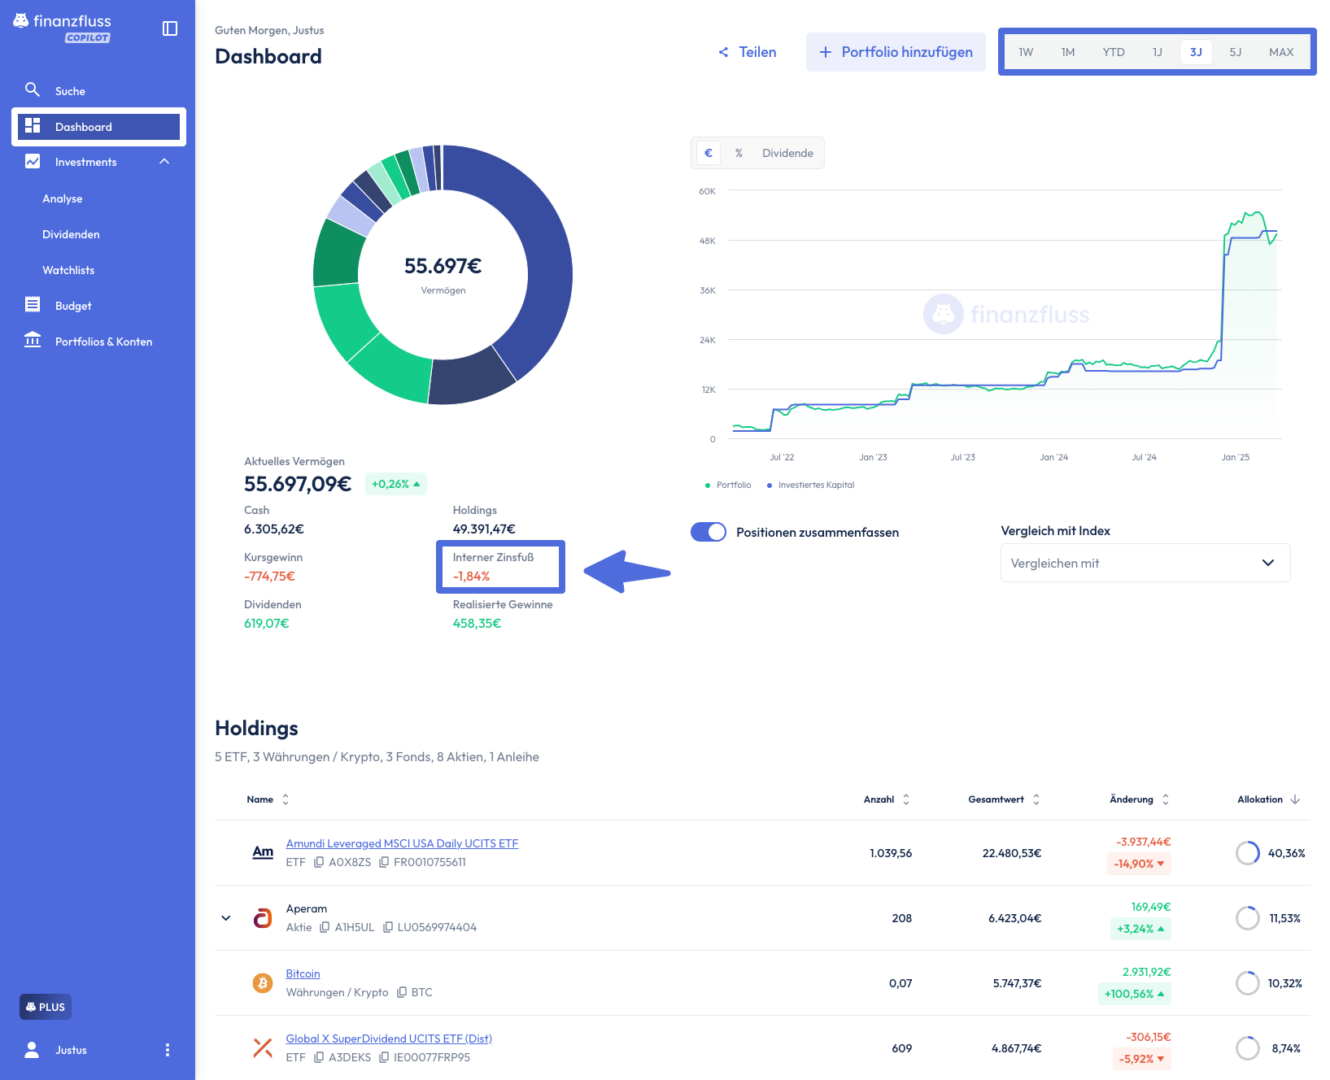Click the Dashboard grid icon
Viewport: 1330px width, 1080px height.
[33, 126]
